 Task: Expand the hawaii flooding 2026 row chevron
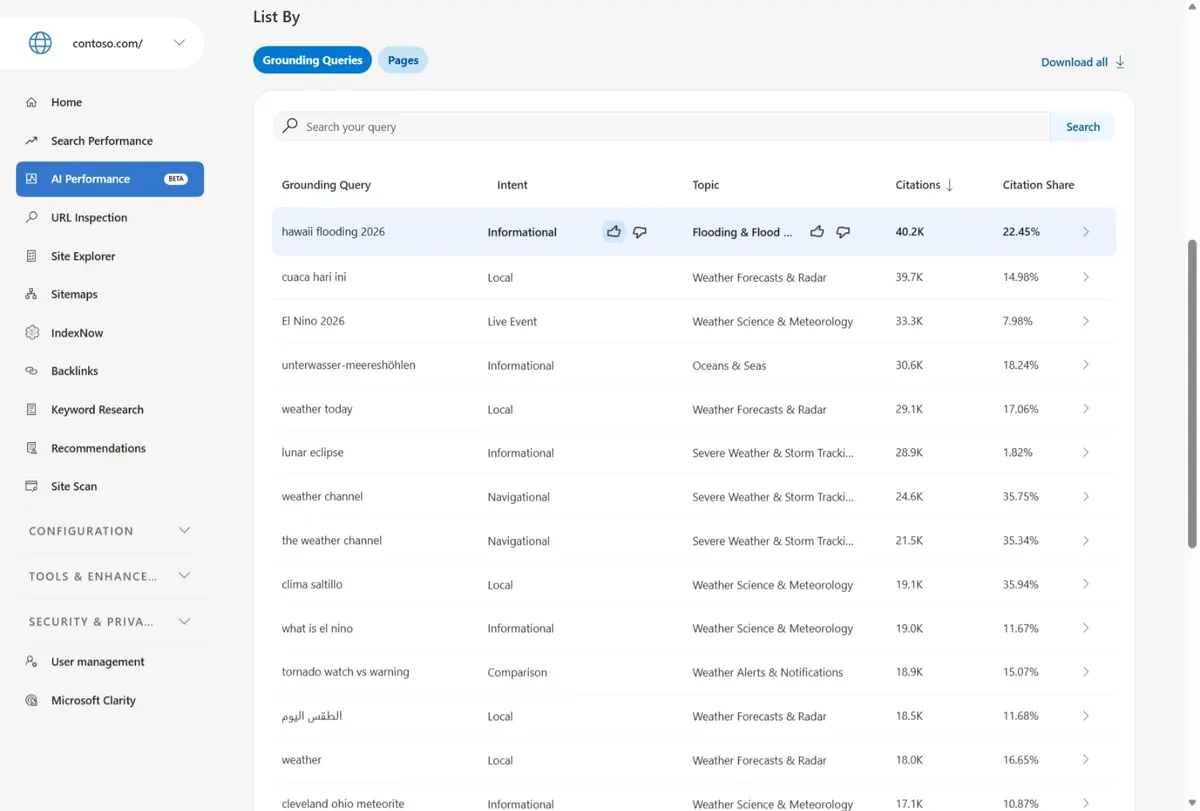tap(1086, 232)
